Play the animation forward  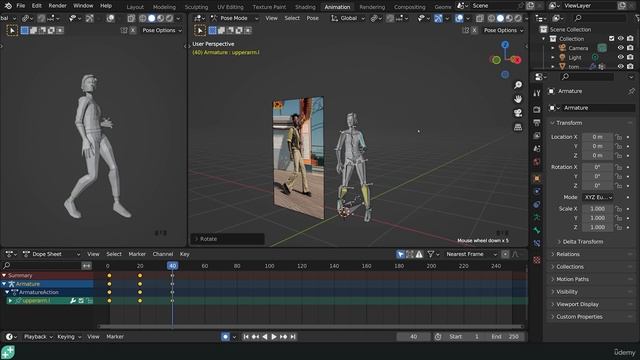274,337
